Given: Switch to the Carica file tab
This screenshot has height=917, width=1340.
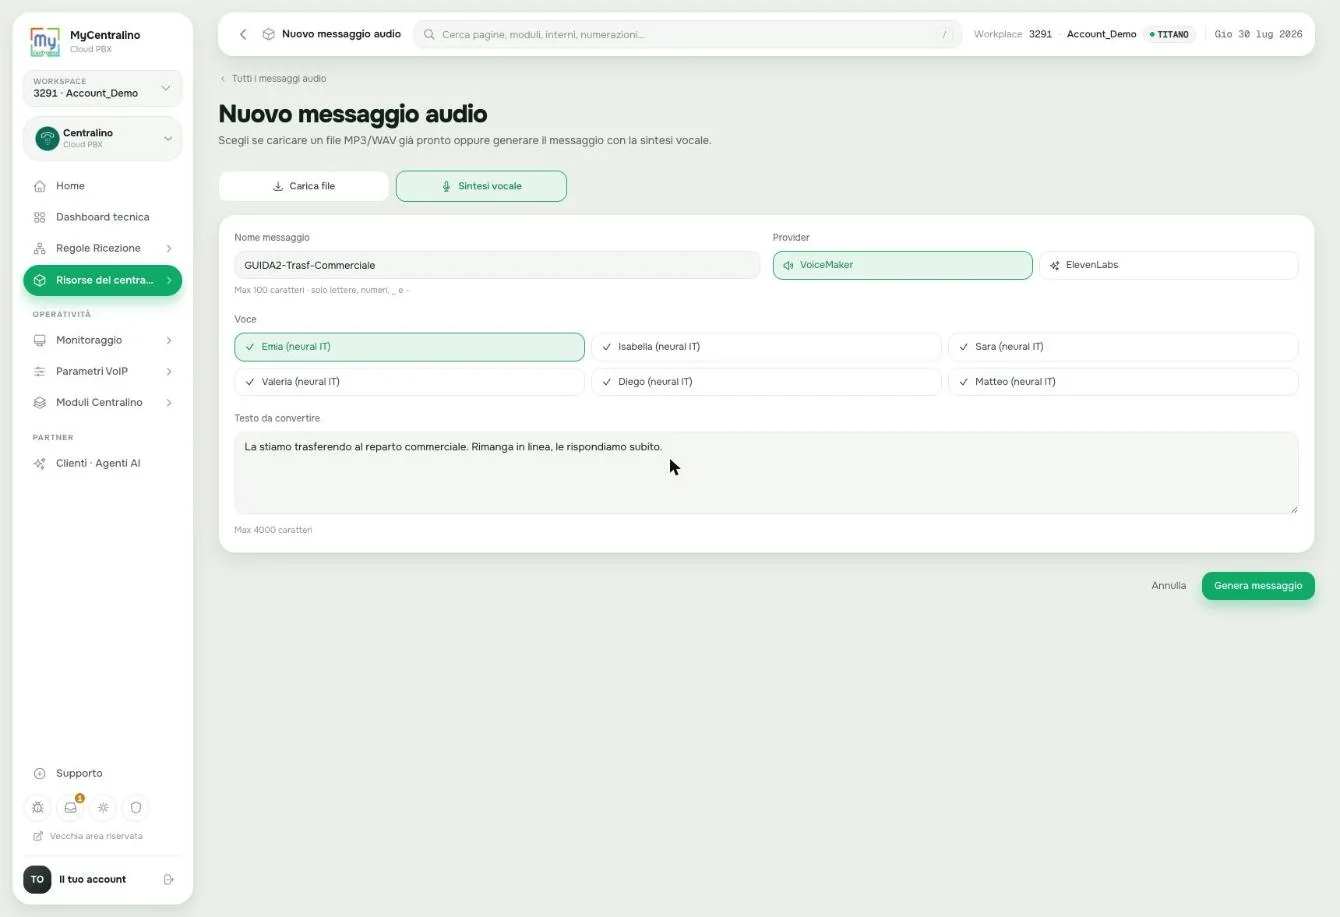Looking at the screenshot, I should (x=304, y=186).
